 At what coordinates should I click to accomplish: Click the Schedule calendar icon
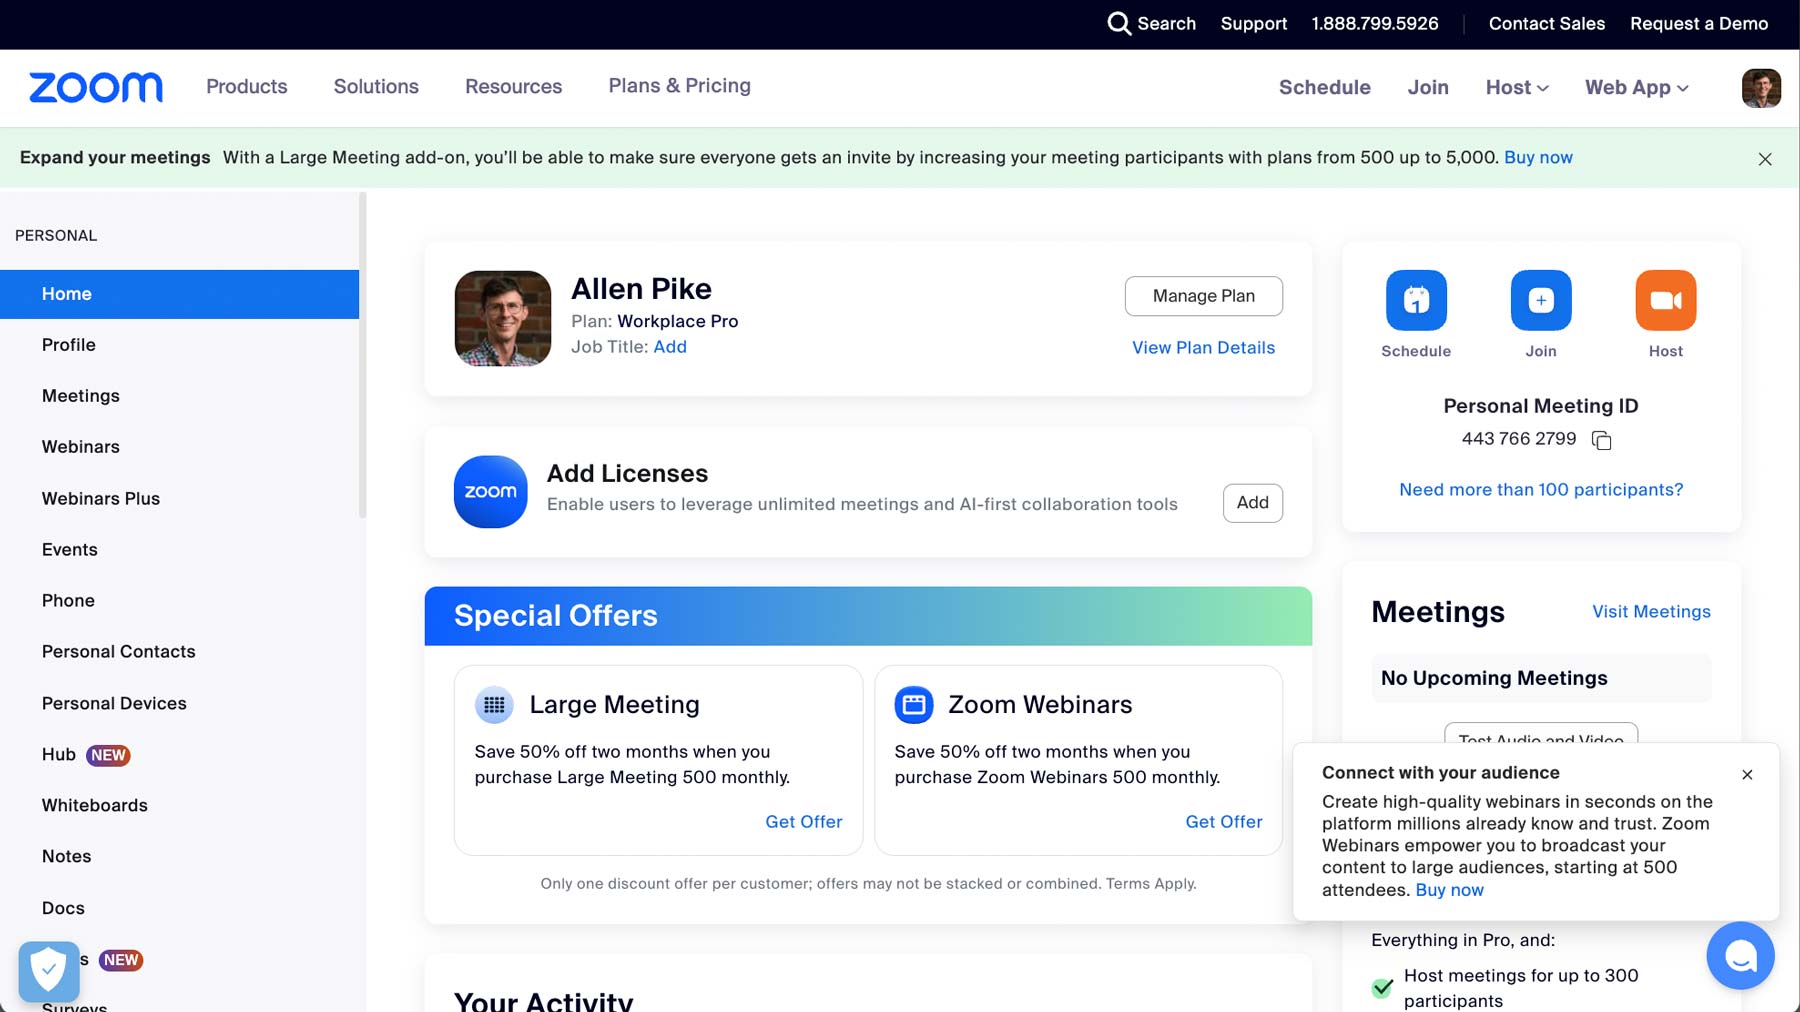point(1416,300)
